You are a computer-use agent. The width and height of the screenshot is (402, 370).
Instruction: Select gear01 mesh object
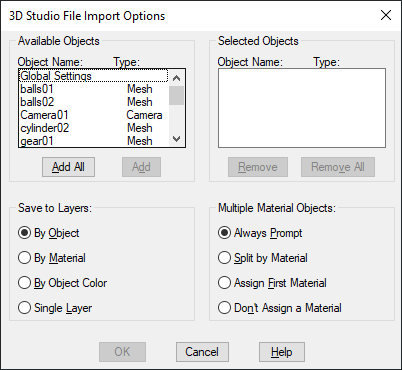coord(93,141)
